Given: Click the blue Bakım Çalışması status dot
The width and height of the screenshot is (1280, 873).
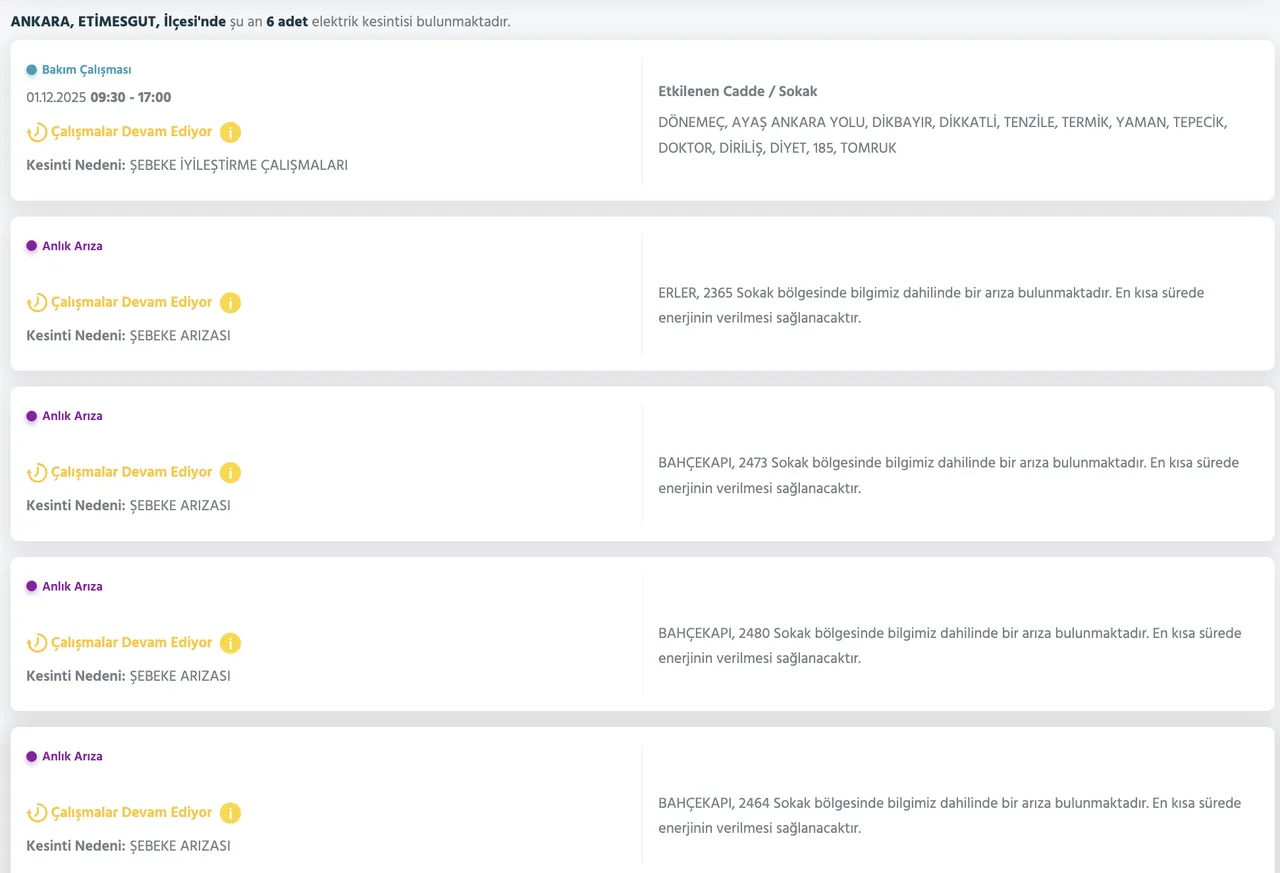Looking at the screenshot, I should [31, 70].
